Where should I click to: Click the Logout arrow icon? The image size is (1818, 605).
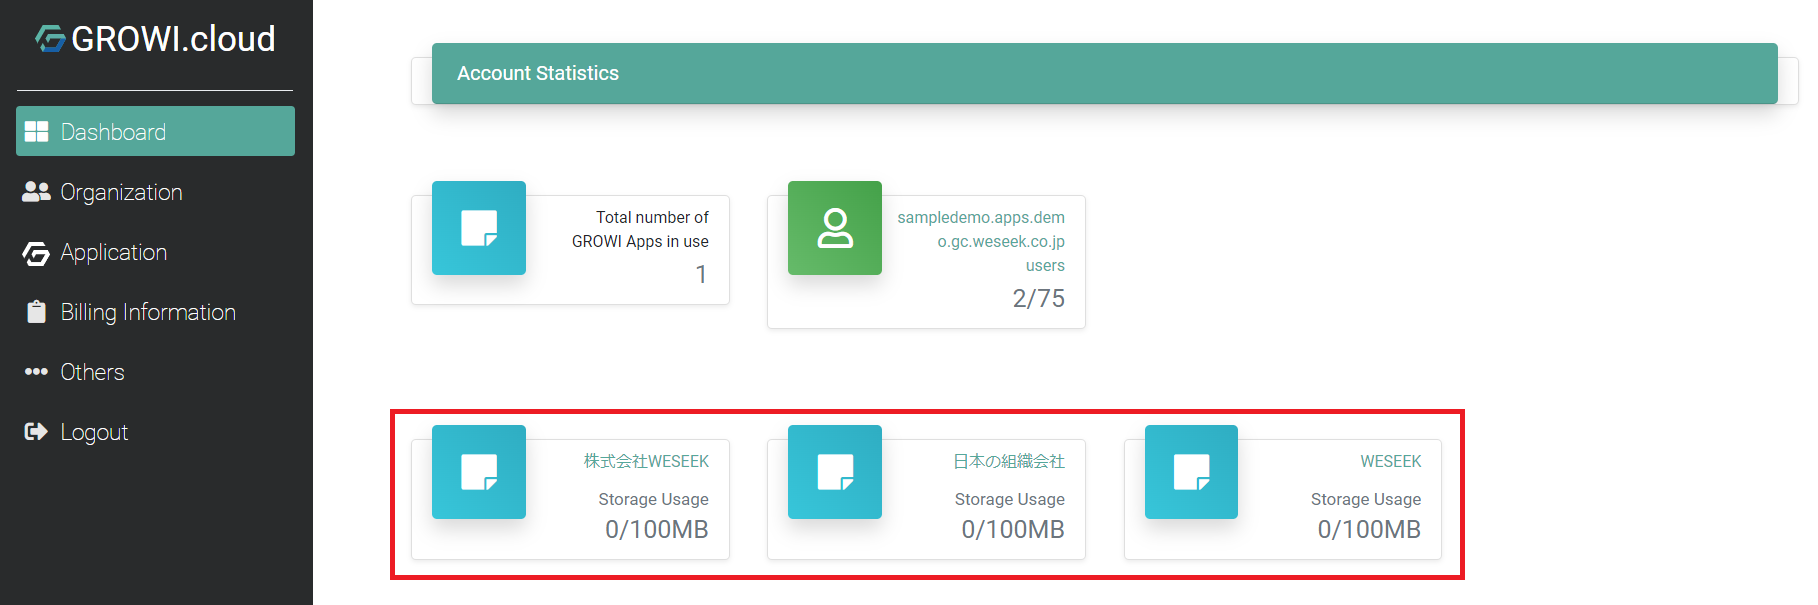(x=37, y=432)
